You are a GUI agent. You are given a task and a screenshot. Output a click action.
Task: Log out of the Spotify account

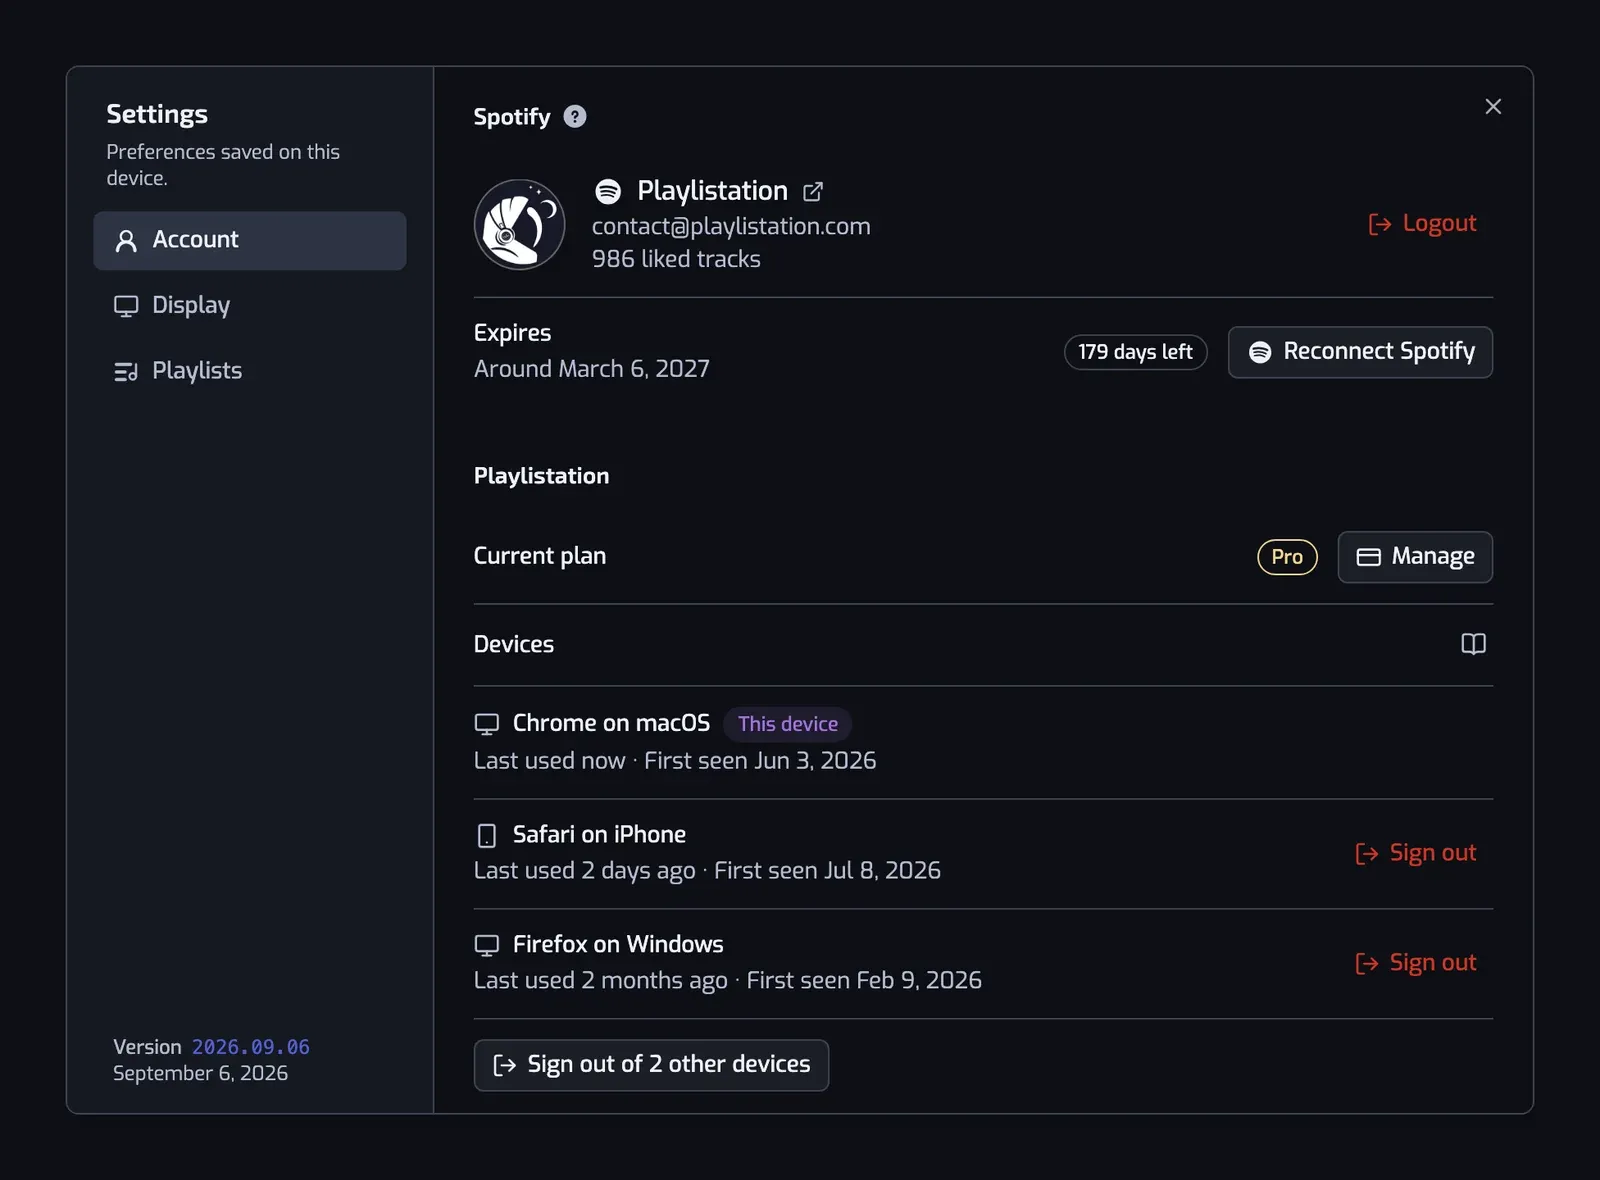click(x=1422, y=223)
